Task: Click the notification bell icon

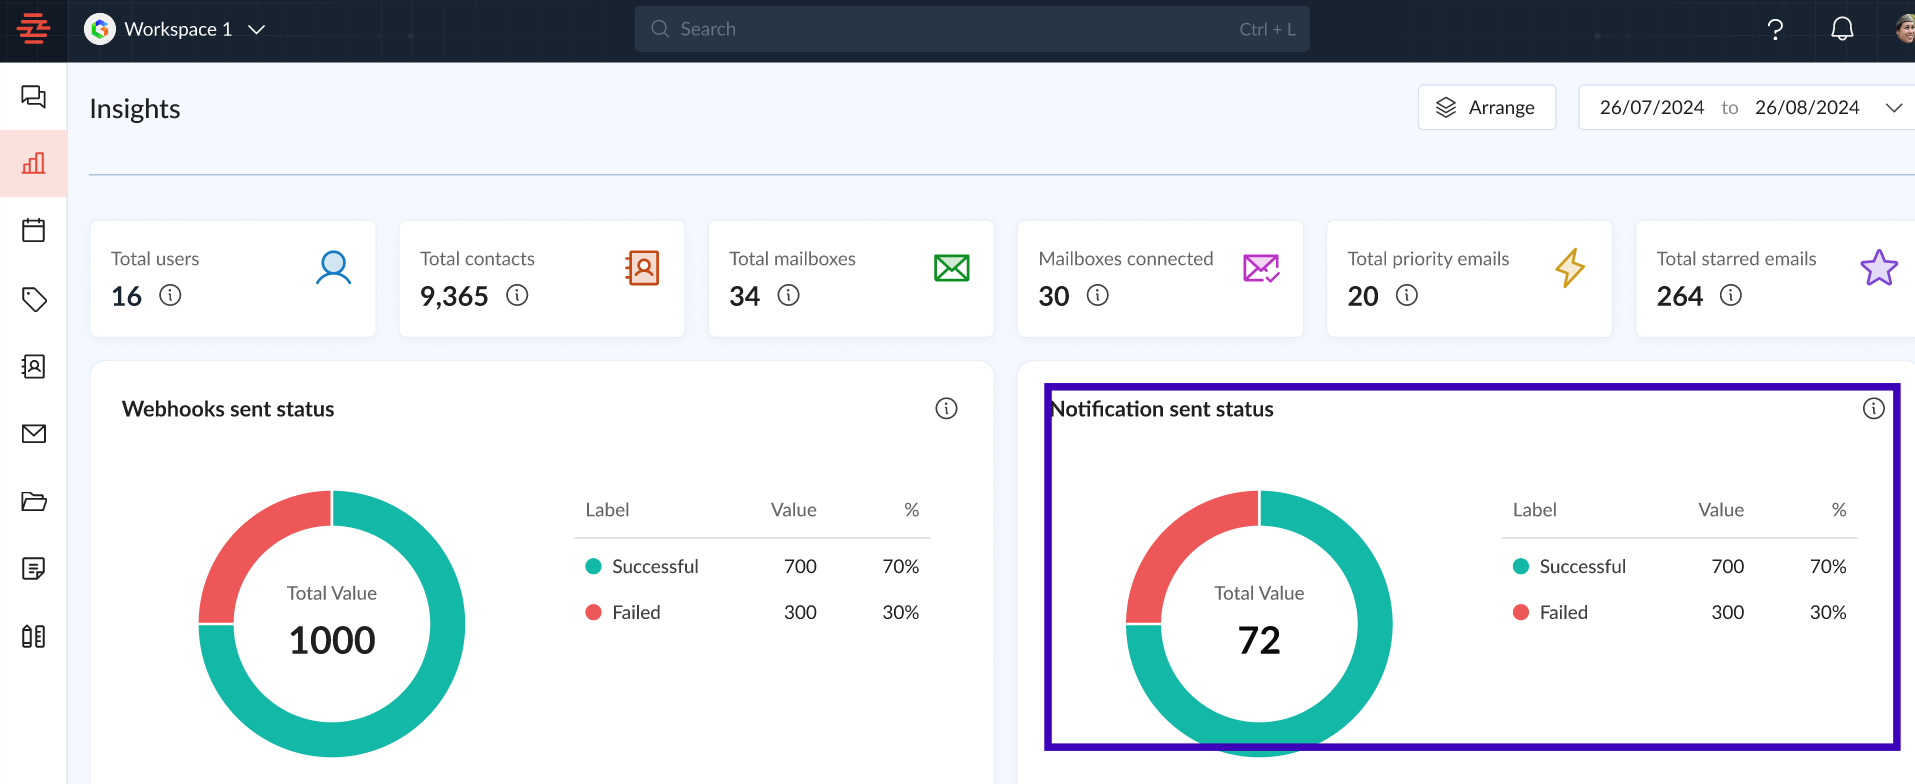Action: coord(1842,29)
